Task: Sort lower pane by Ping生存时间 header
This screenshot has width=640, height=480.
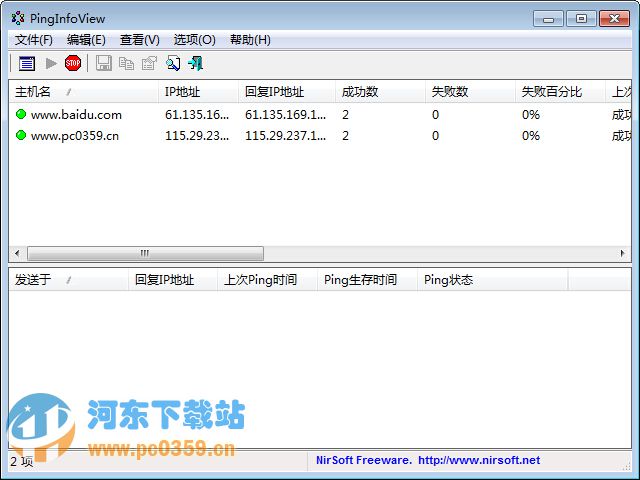Action: coord(368,280)
